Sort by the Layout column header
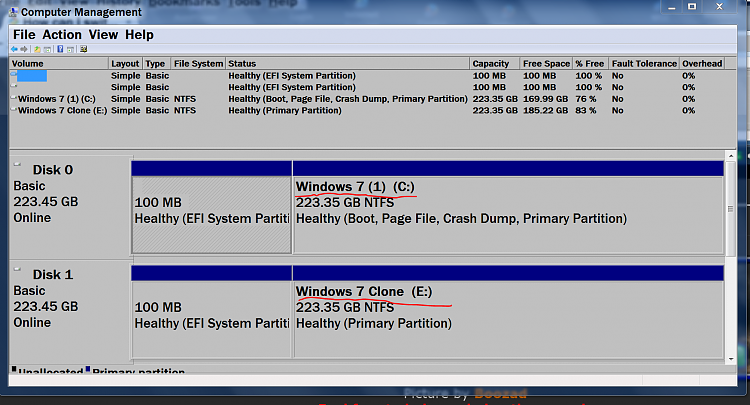The width and height of the screenshot is (750, 405). (125, 64)
